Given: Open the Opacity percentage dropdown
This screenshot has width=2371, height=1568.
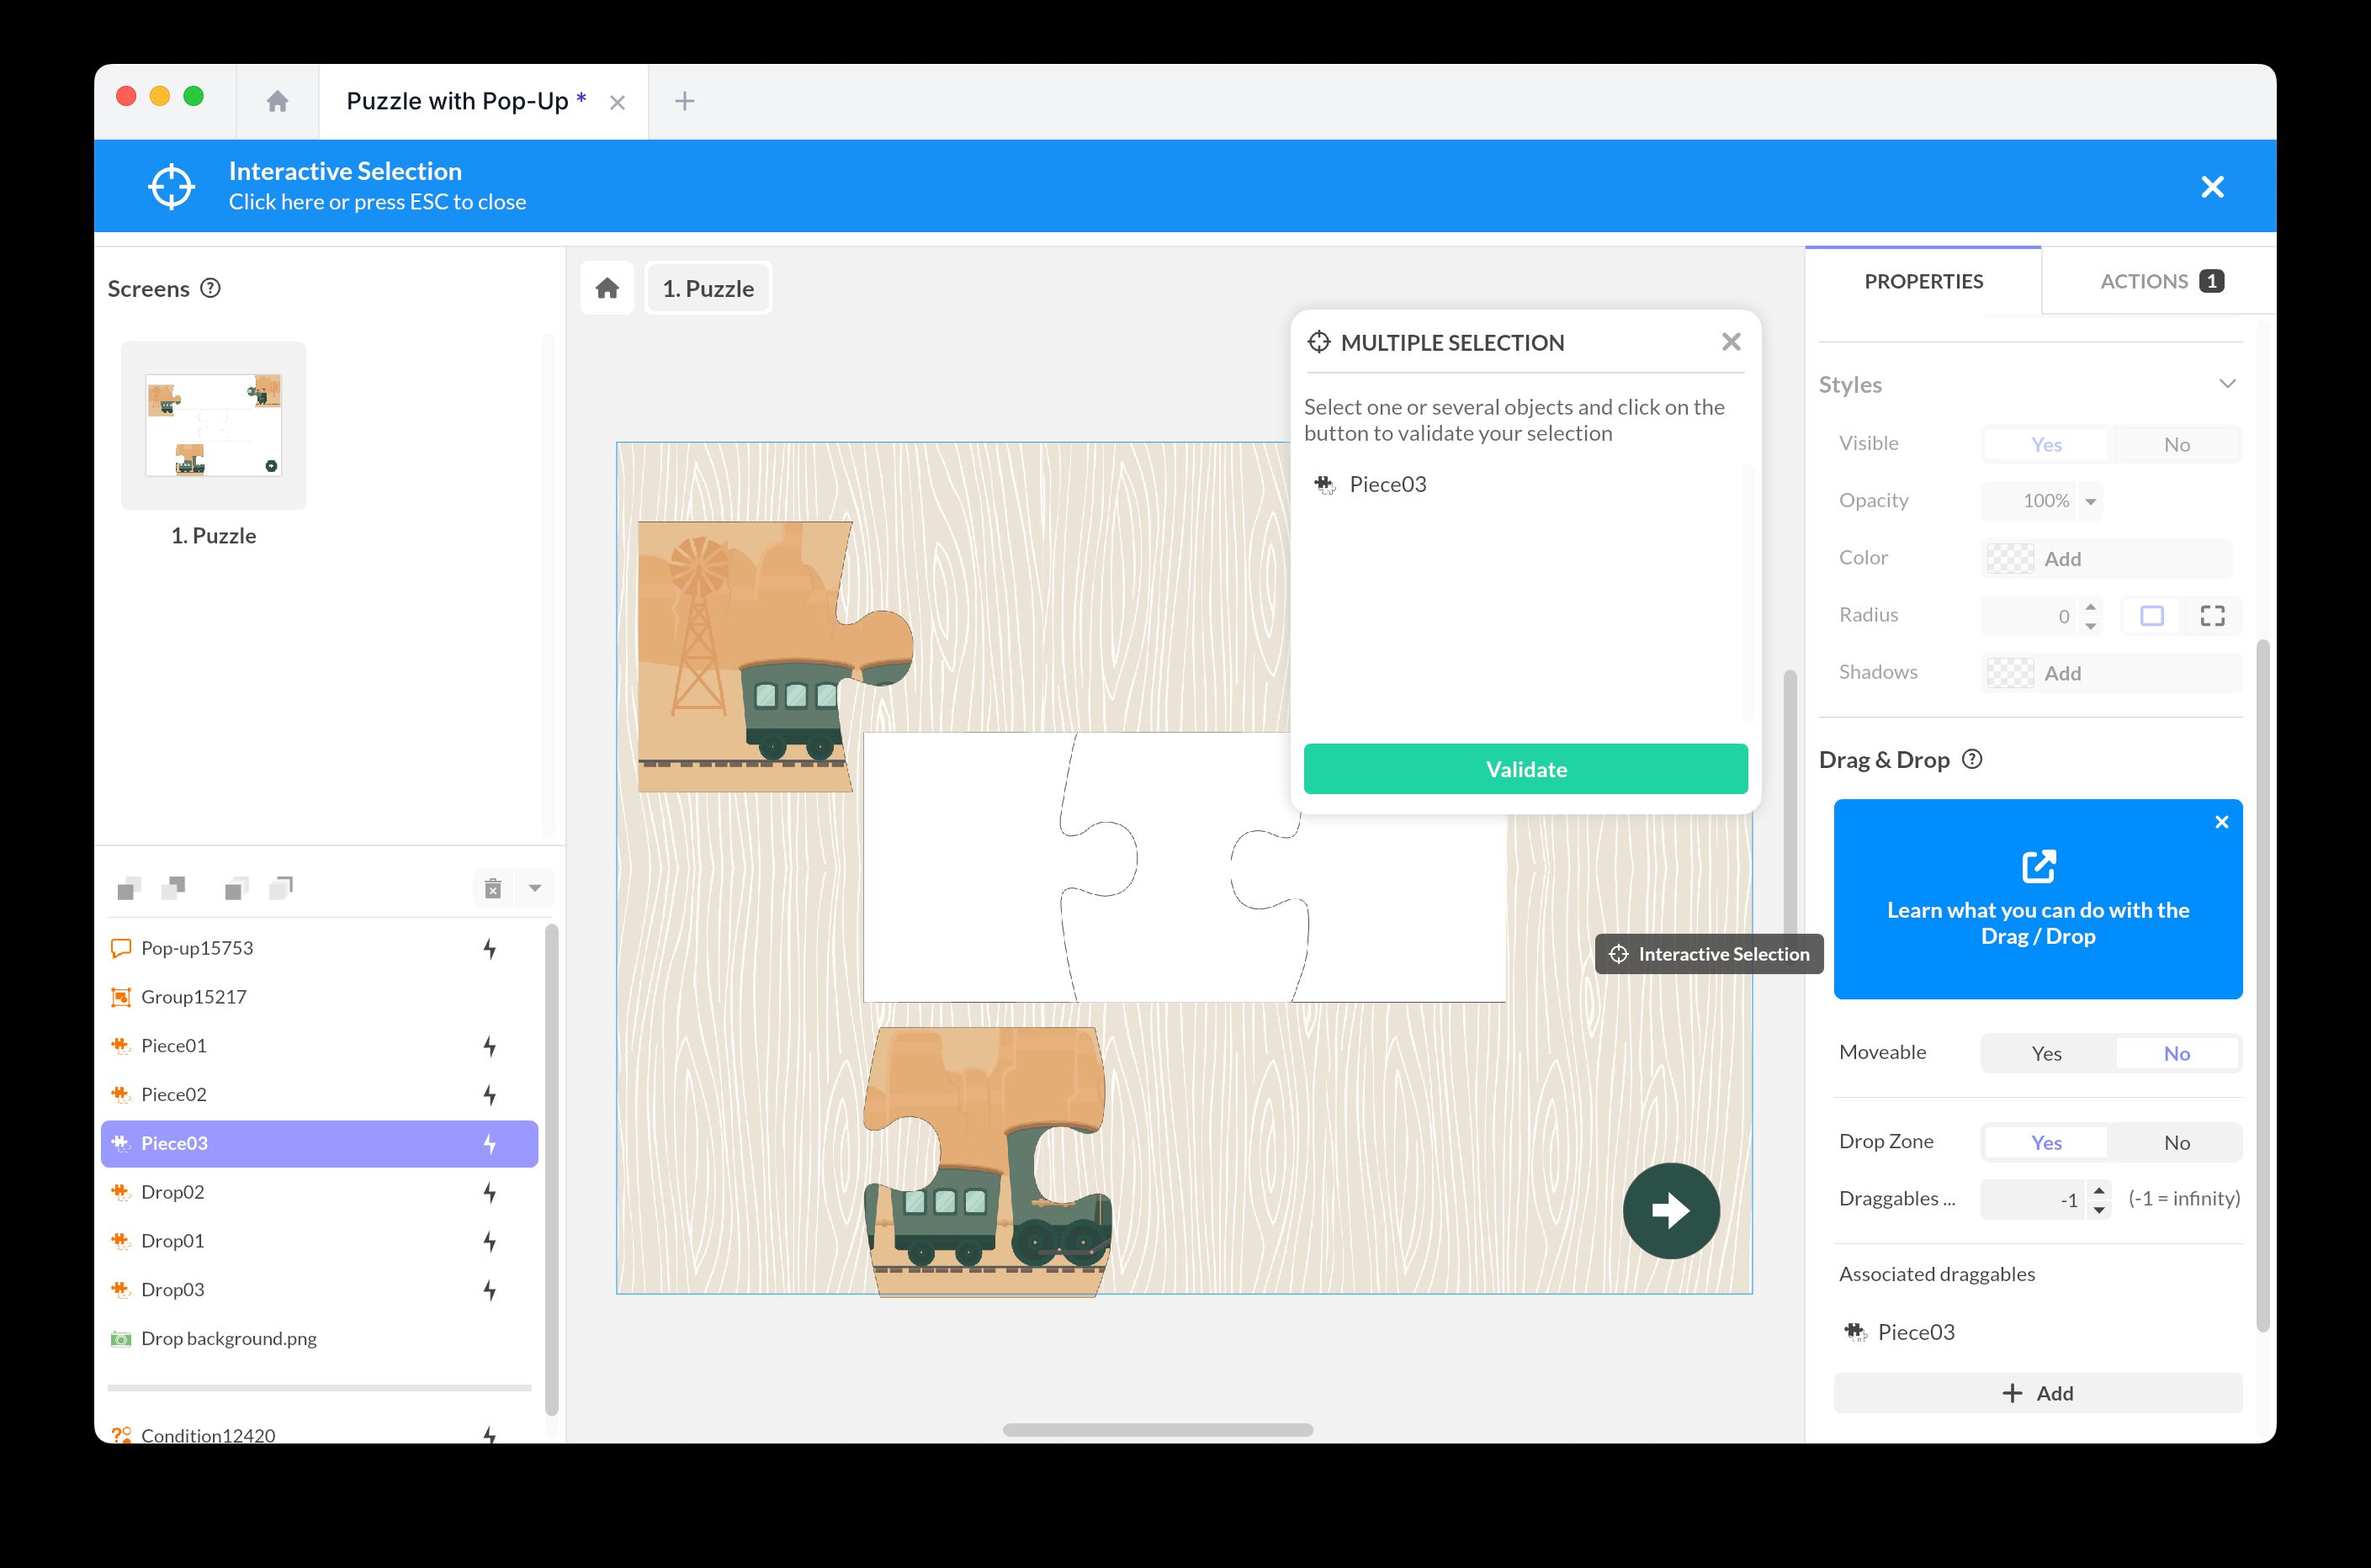Looking at the screenshot, I should (x=2089, y=501).
